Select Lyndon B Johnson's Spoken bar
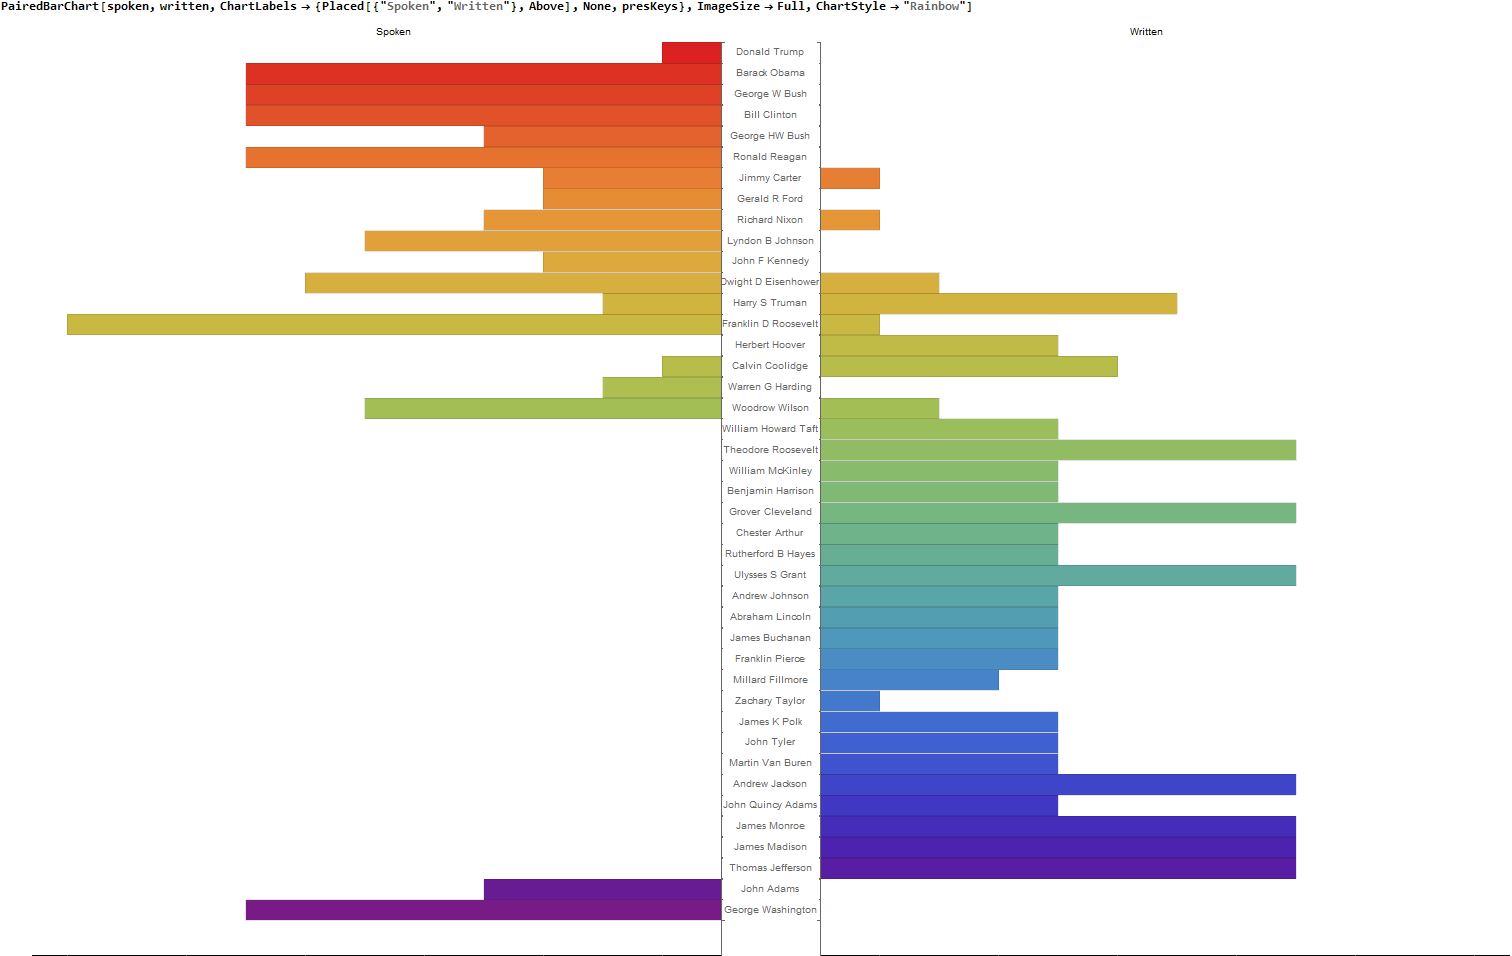1512x956 pixels. [x=543, y=241]
